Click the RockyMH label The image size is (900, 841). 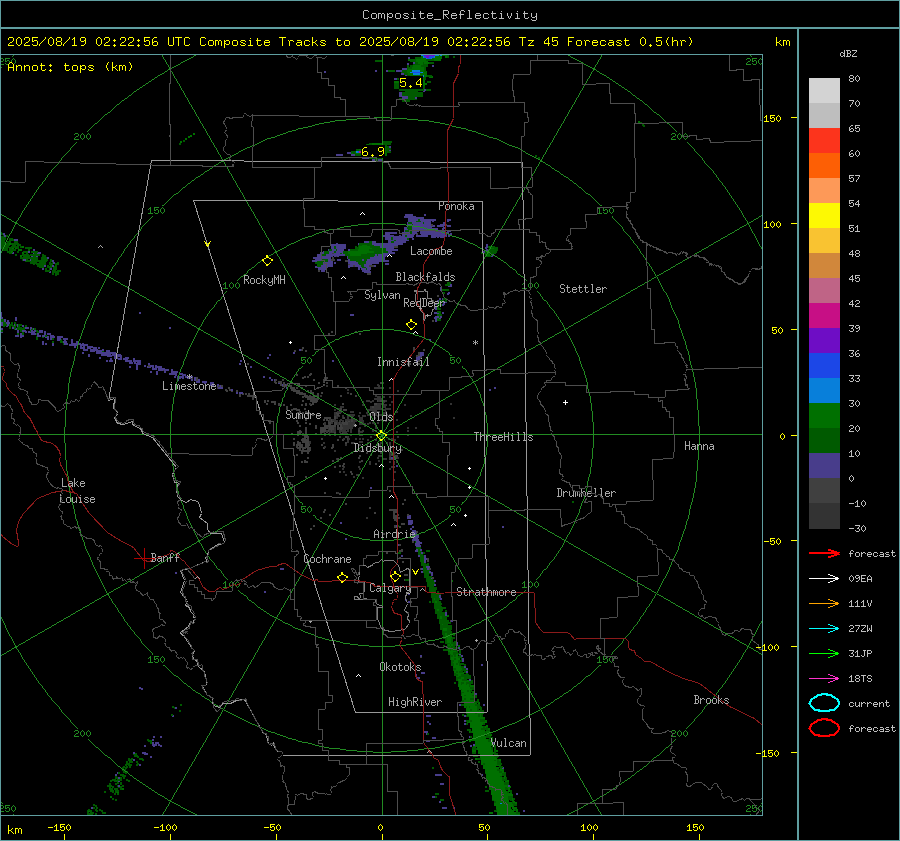click(x=264, y=280)
